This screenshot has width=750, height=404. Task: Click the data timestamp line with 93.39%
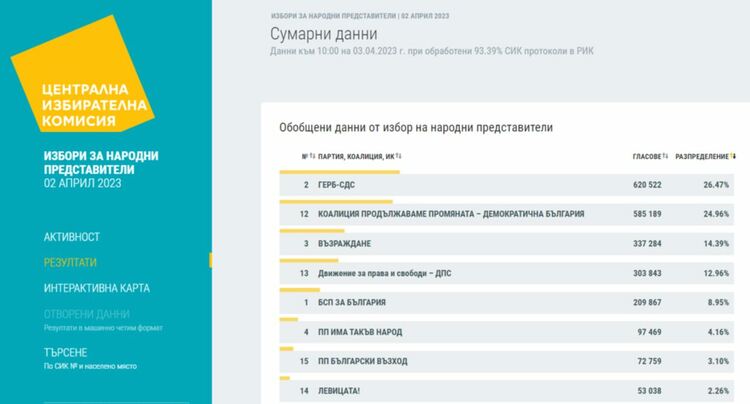pyautogui.click(x=432, y=51)
